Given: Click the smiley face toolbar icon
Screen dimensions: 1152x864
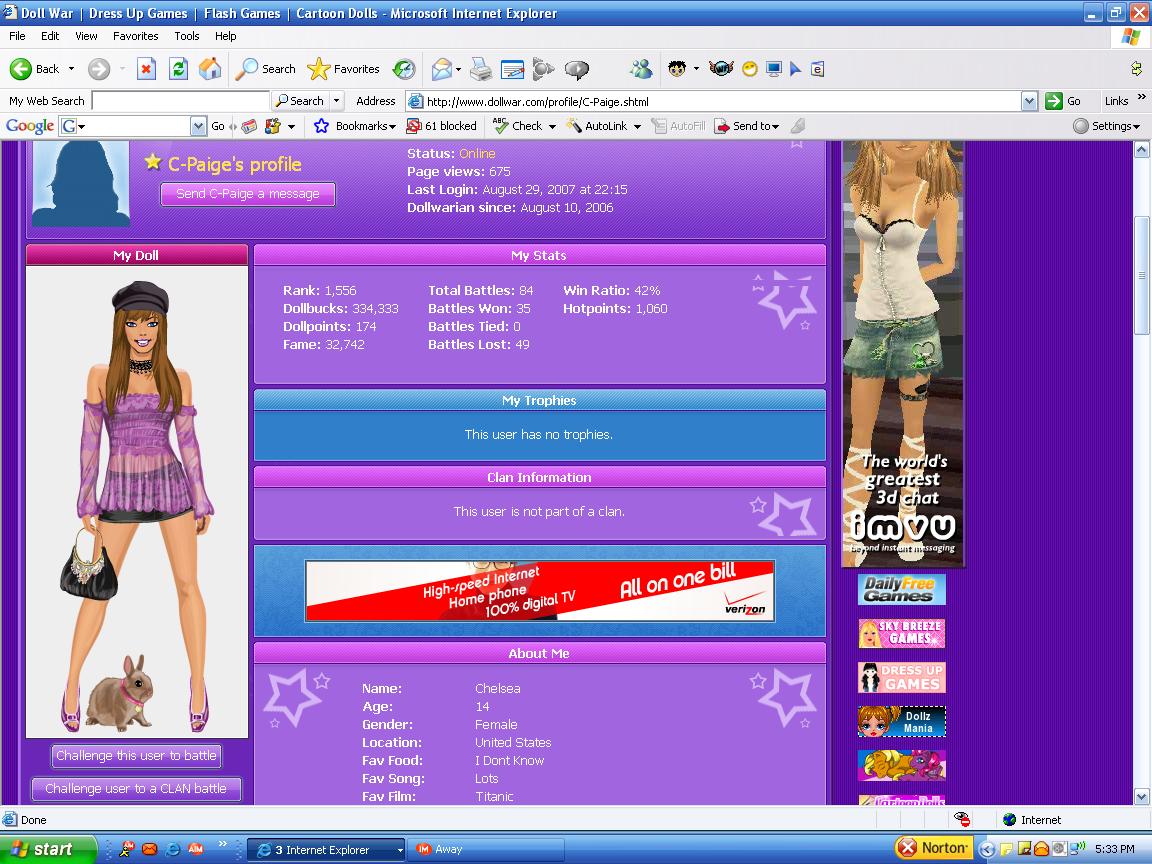Looking at the screenshot, I should tap(749, 69).
